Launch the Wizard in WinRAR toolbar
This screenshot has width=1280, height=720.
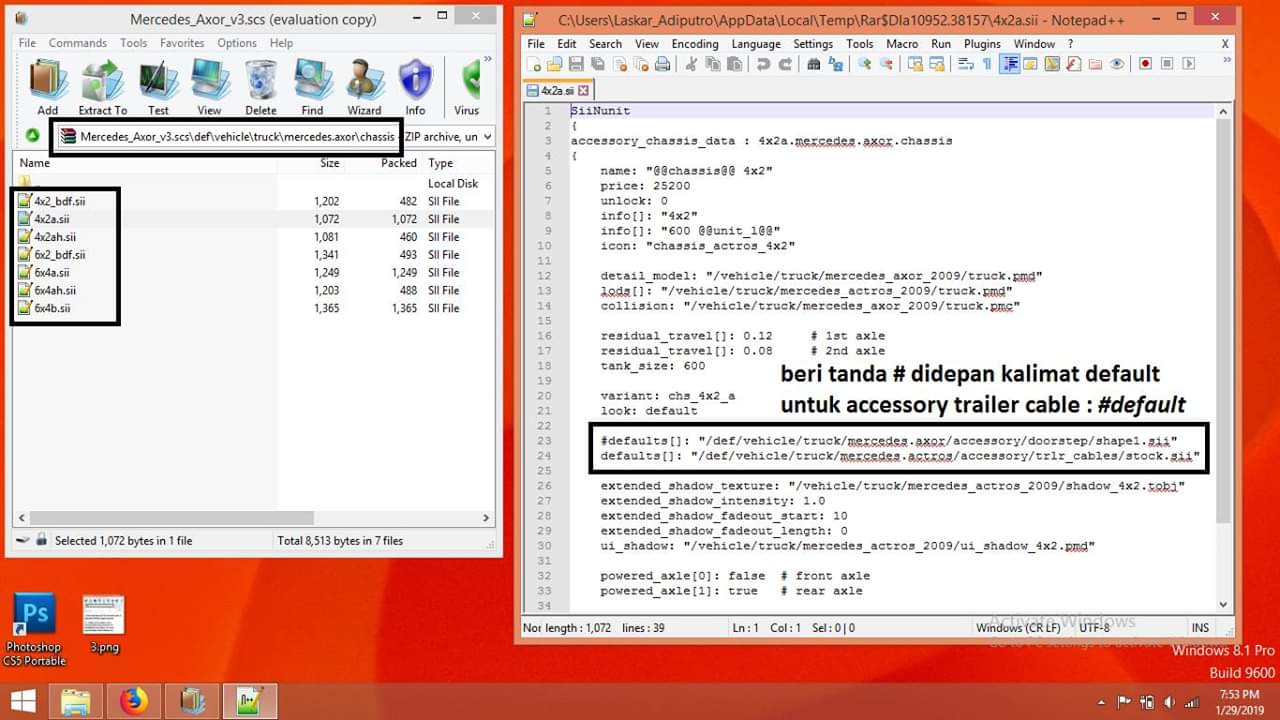[x=364, y=87]
